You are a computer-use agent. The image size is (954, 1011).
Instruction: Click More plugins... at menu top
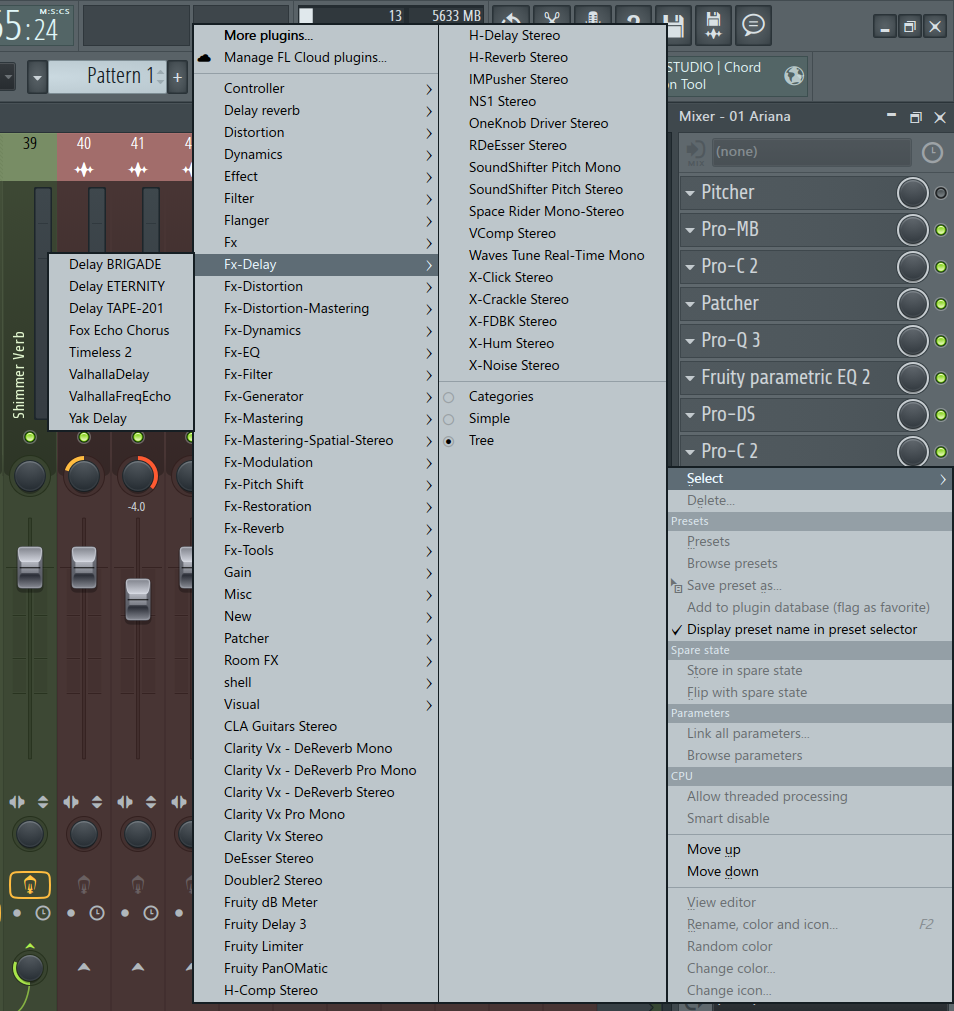[x=268, y=36]
